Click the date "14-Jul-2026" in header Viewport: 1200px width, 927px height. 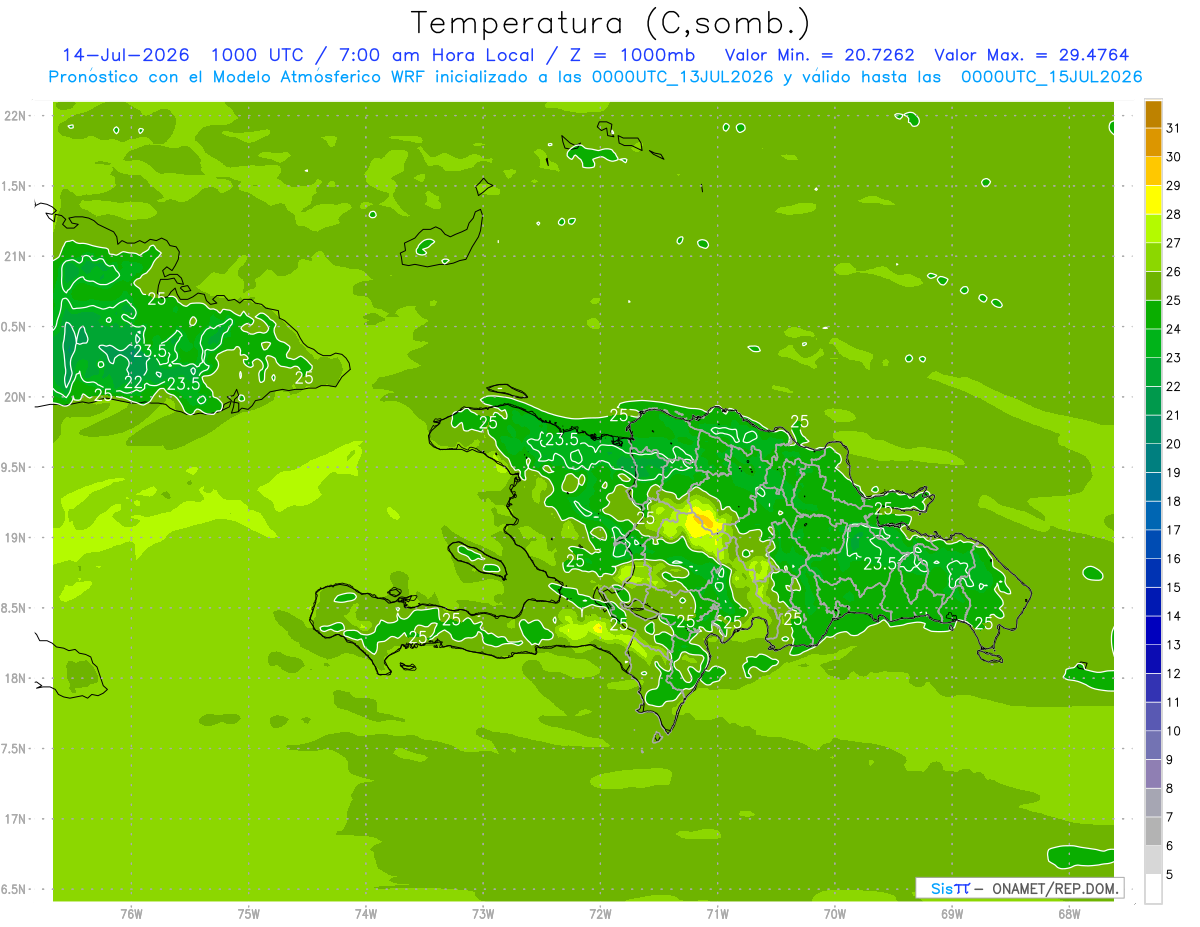coord(126,55)
